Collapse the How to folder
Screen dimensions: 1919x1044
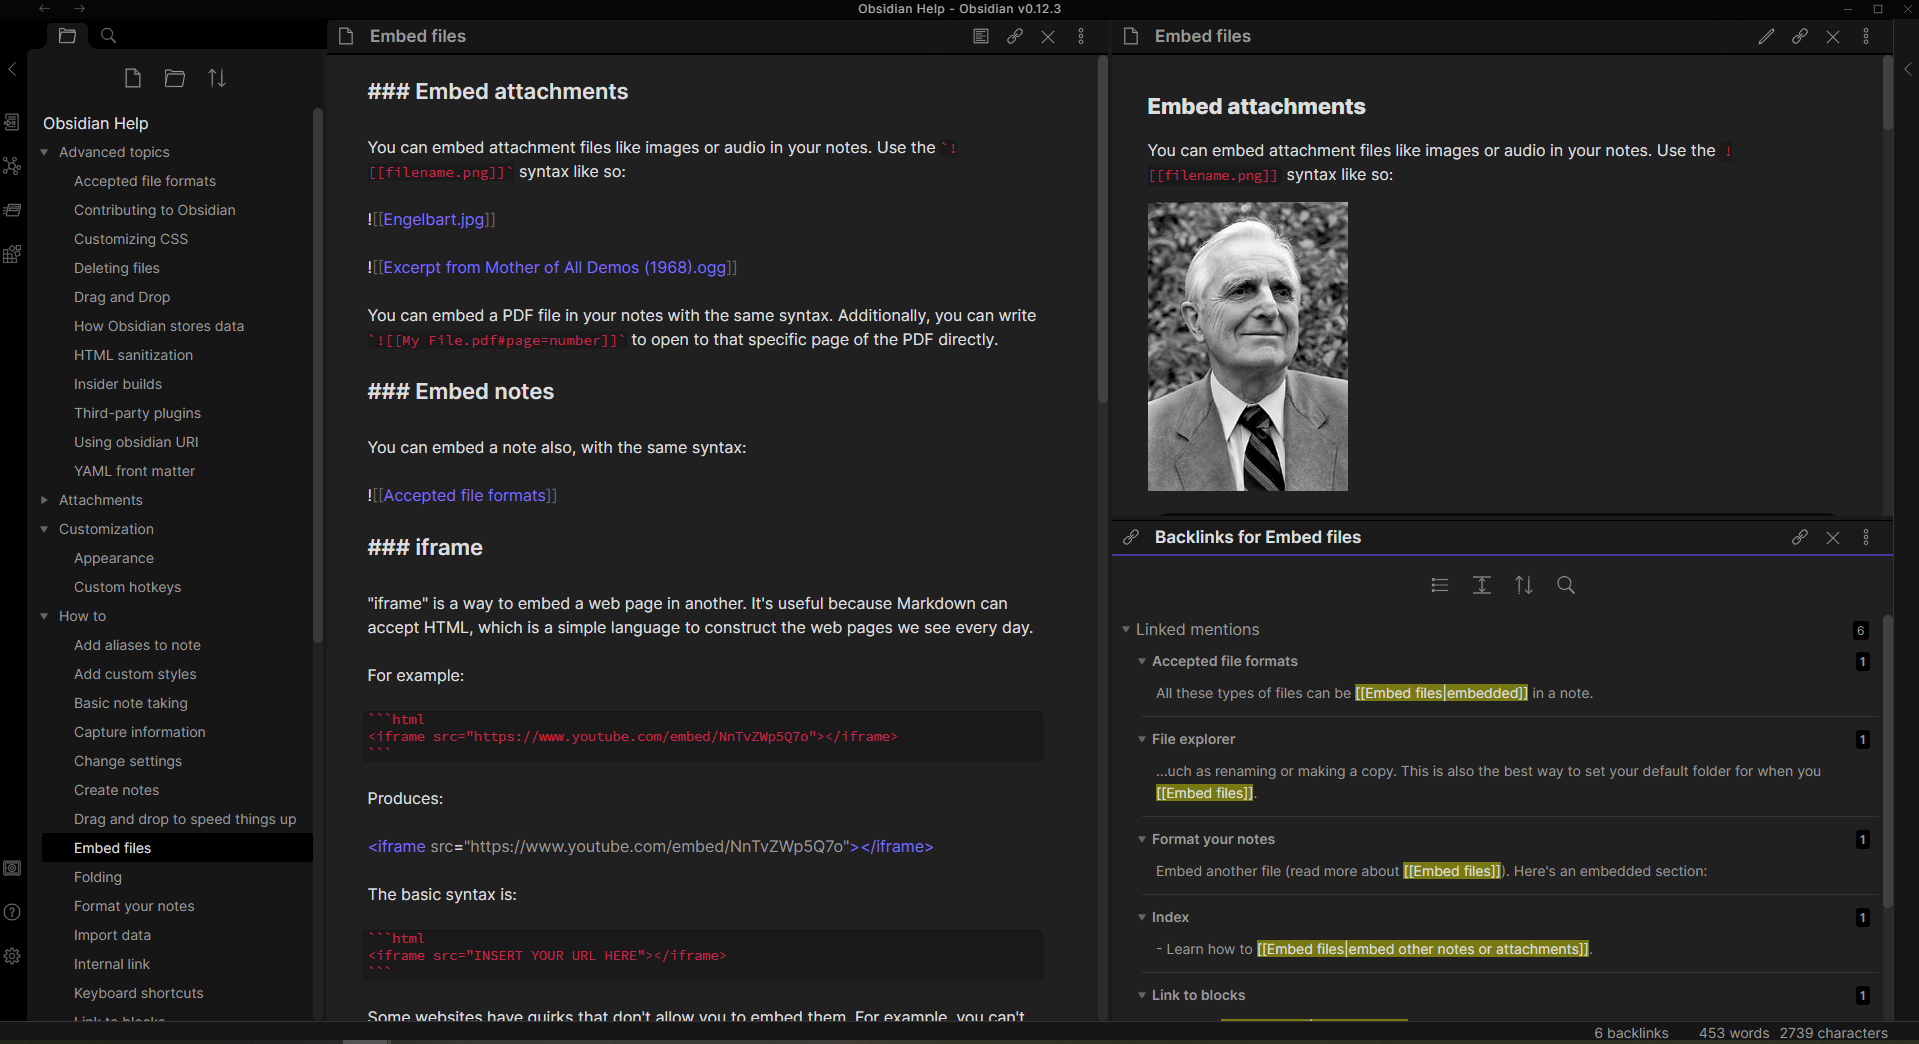(44, 616)
